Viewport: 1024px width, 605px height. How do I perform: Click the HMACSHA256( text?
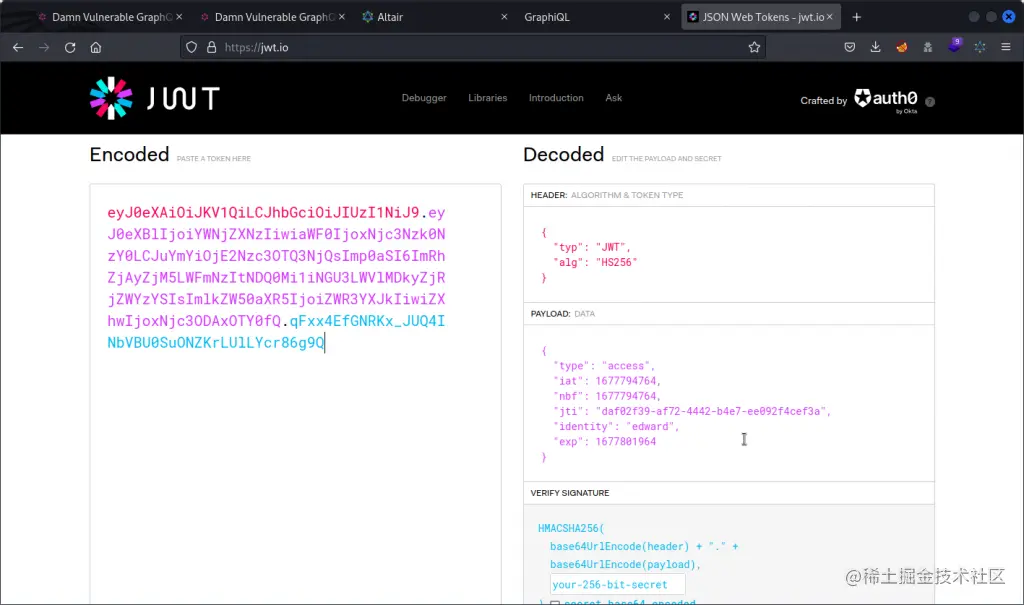[571, 528]
